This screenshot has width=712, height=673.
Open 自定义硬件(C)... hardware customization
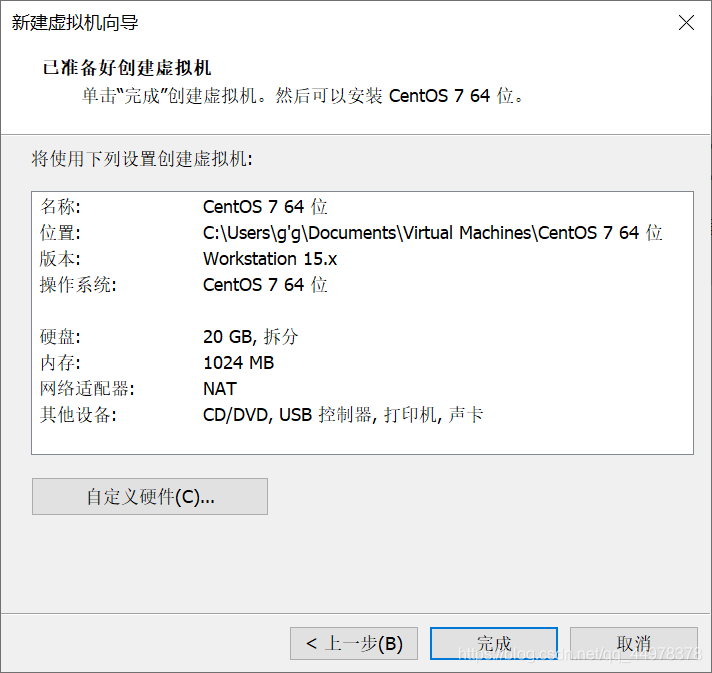point(150,496)
